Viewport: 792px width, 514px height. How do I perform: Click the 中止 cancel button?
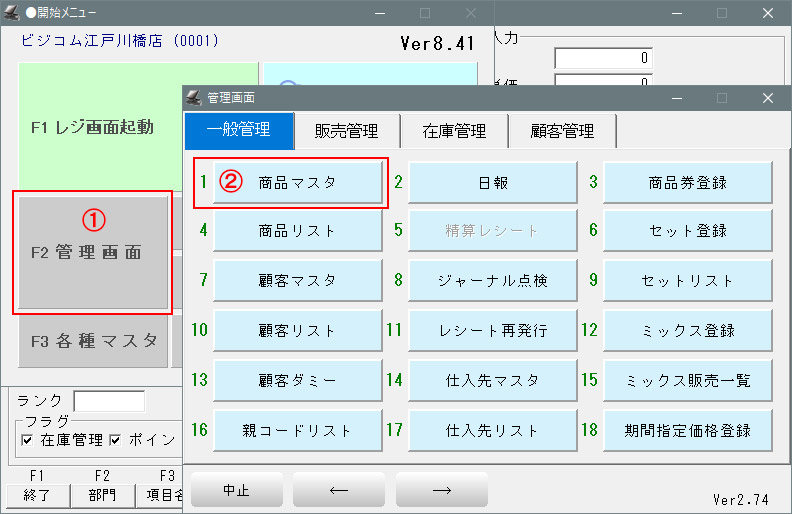pyautogui.click(x=236, y=490)
